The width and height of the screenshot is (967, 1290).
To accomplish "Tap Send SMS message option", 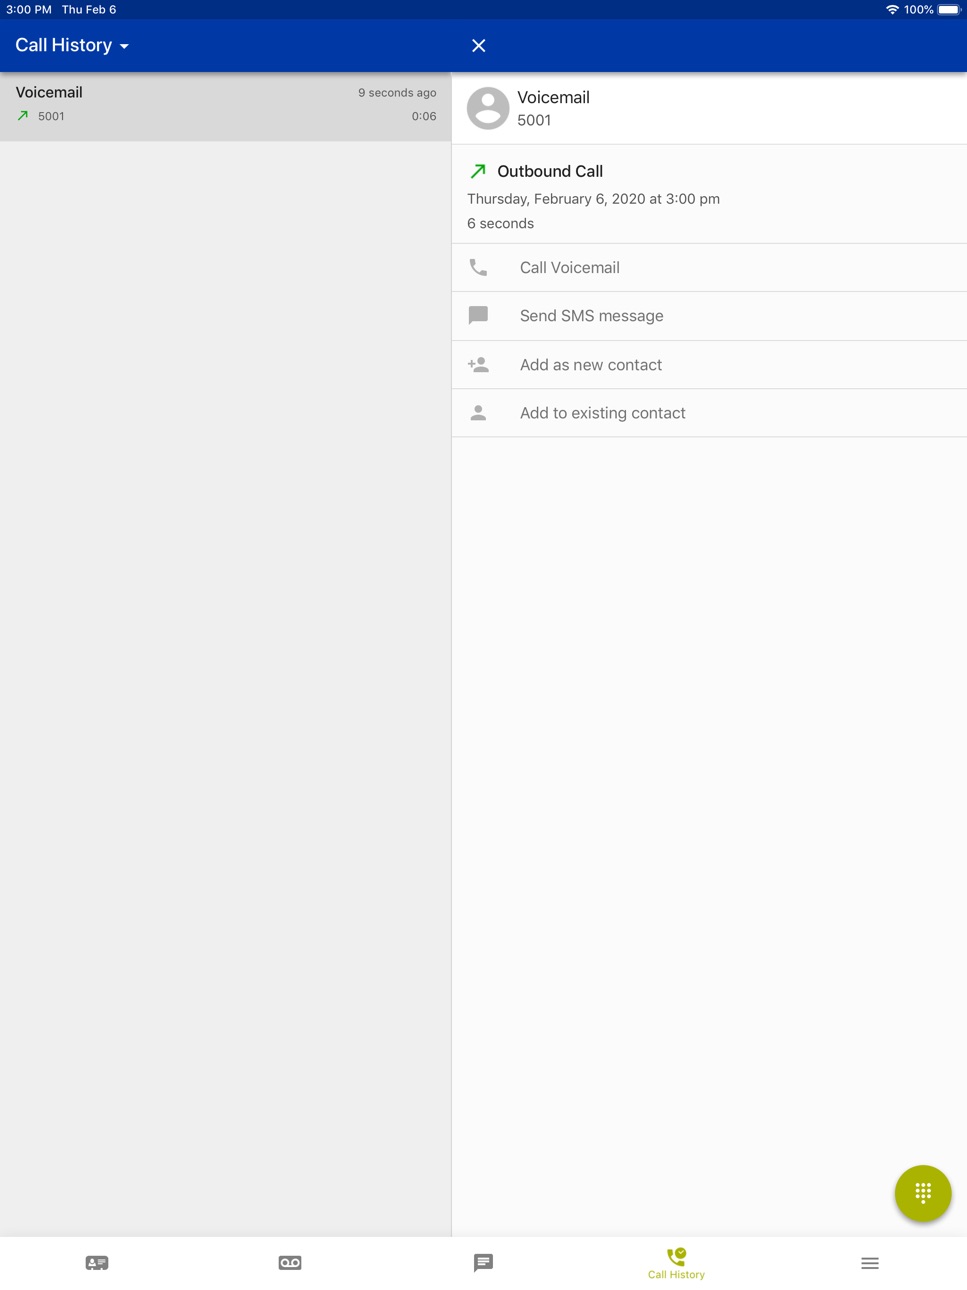I will click(709, 316).
